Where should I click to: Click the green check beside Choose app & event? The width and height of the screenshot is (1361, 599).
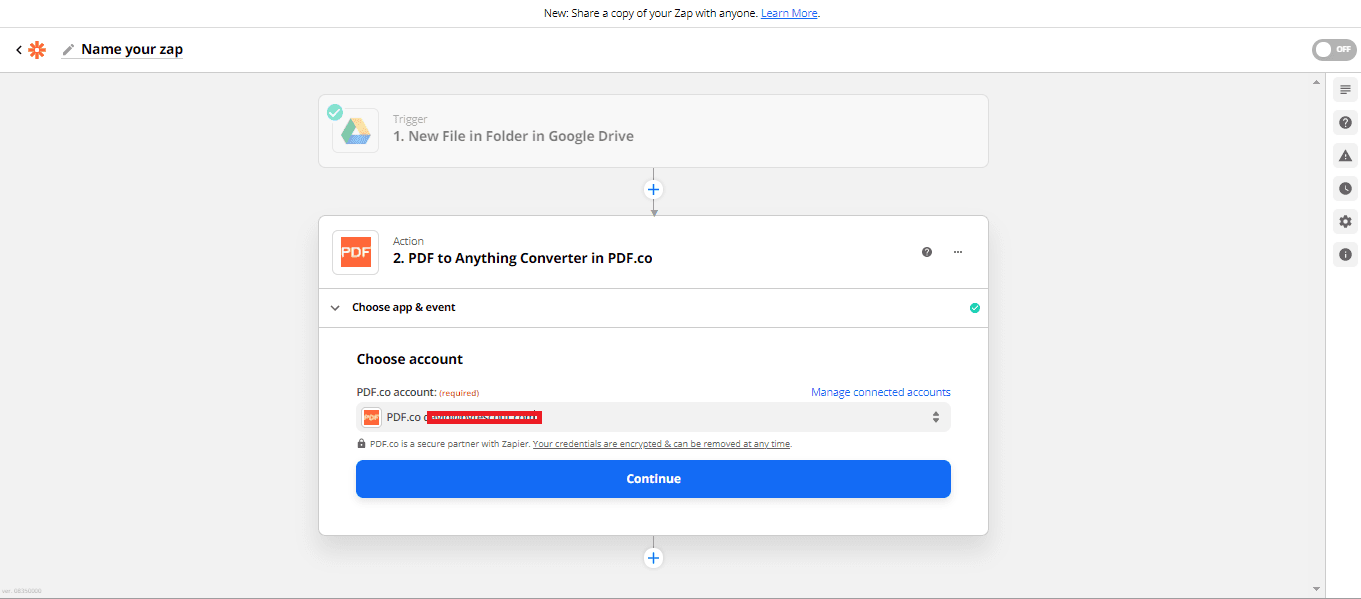click(x=975, y=308)
